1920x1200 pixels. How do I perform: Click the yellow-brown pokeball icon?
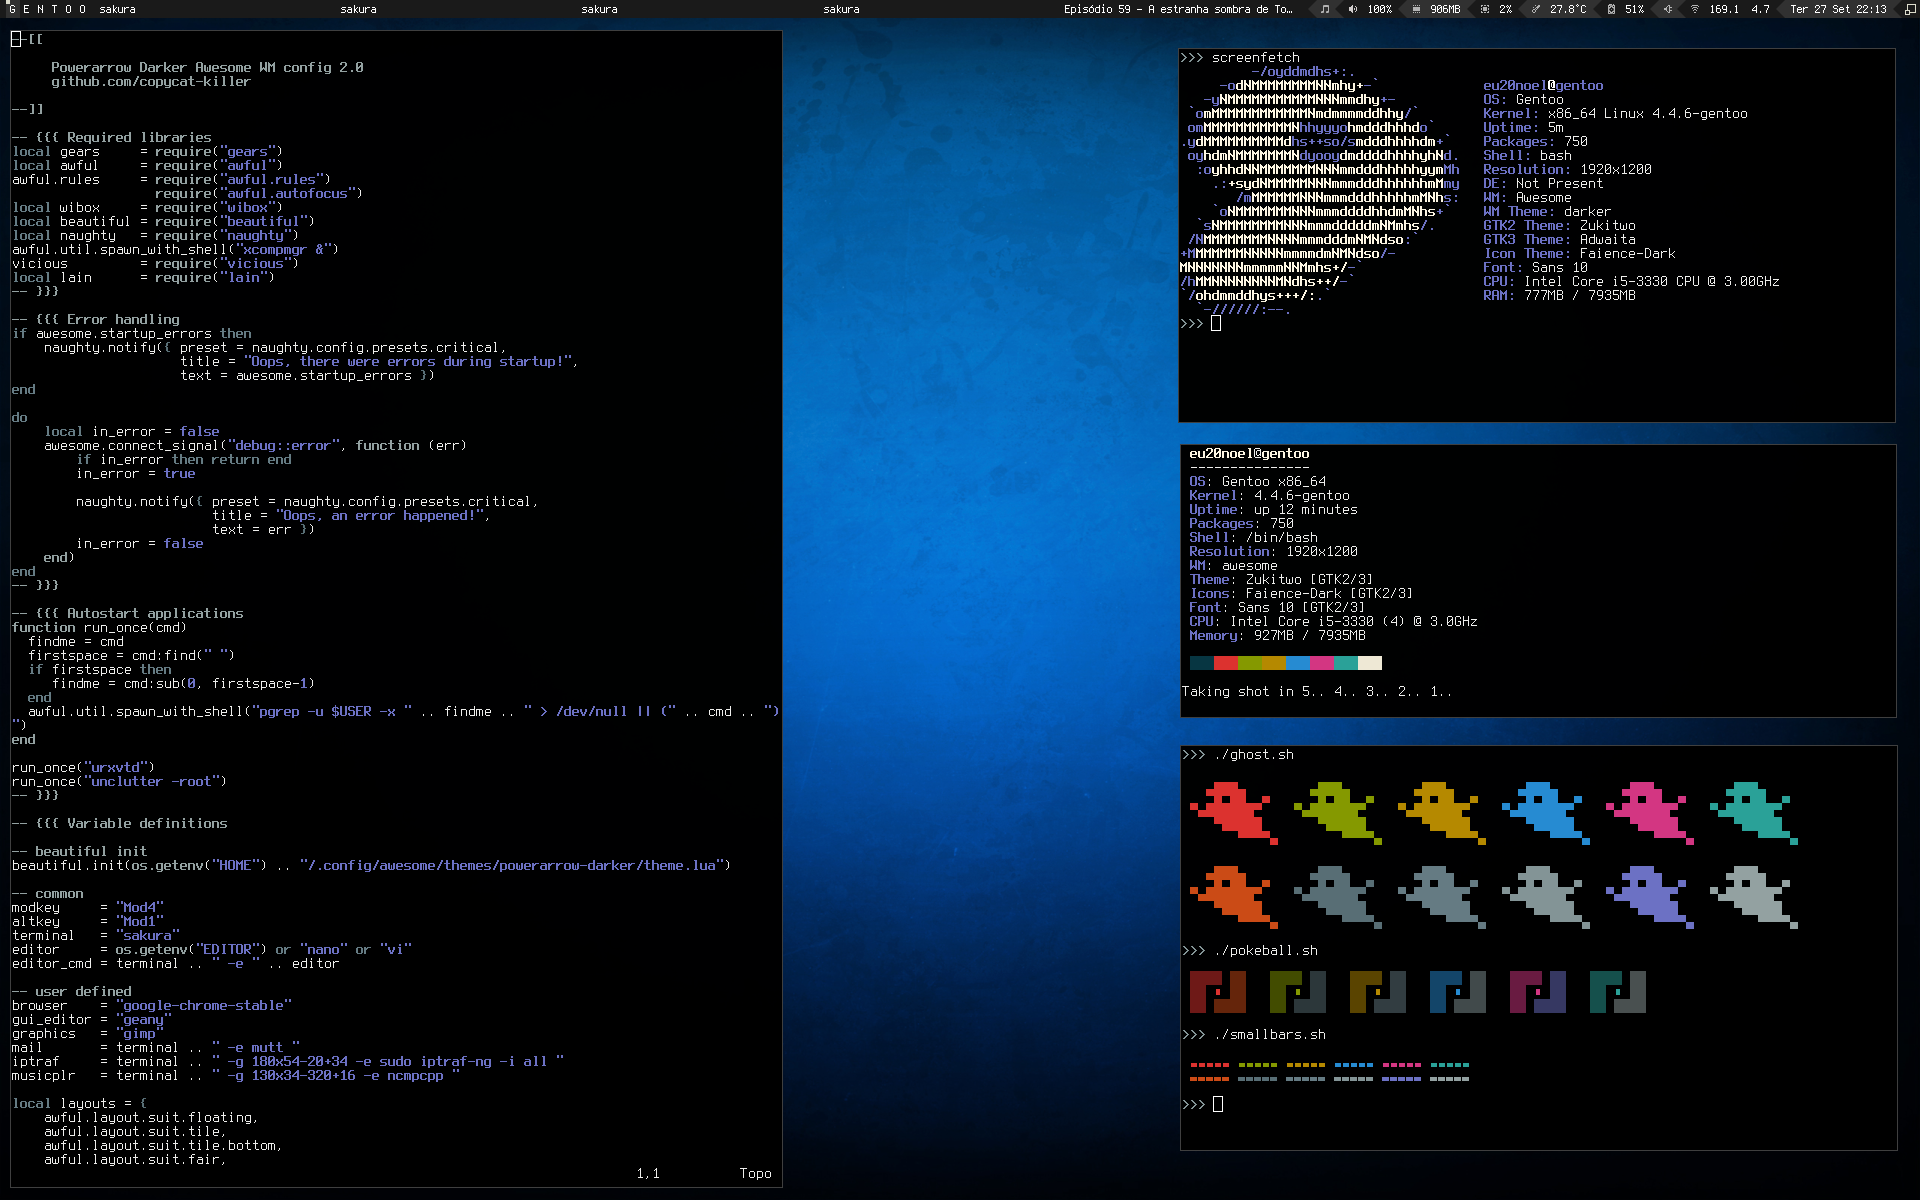tap(1377, 992)
